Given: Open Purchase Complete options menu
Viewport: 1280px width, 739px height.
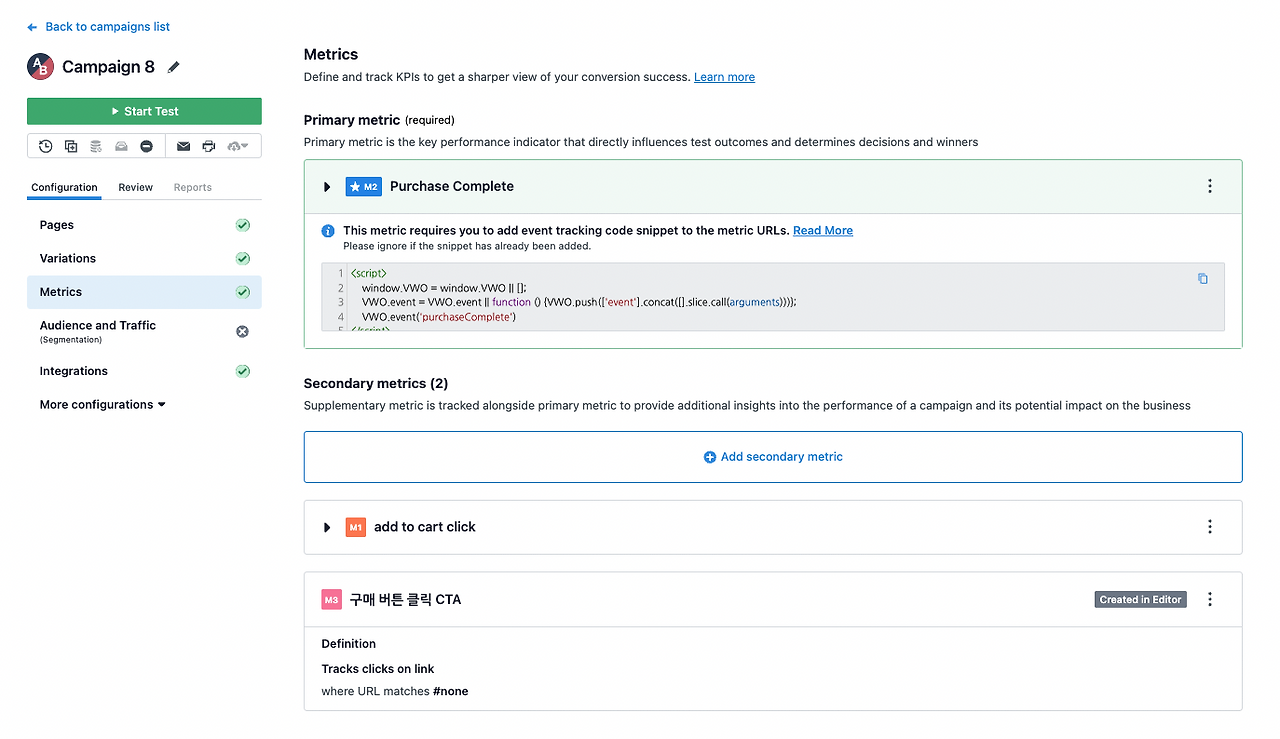Looking at the screenshot, I should pos(1209,186).
